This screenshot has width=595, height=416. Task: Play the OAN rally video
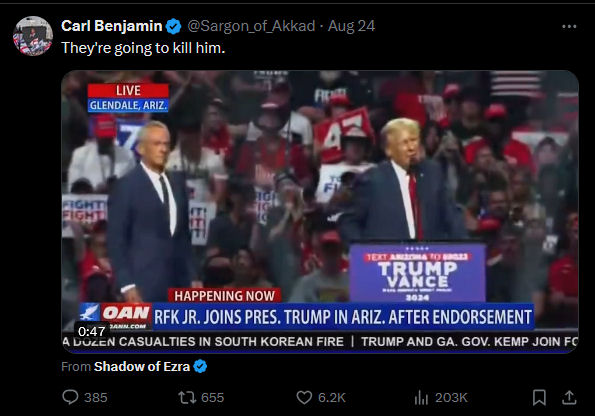(x=320, y=211)
